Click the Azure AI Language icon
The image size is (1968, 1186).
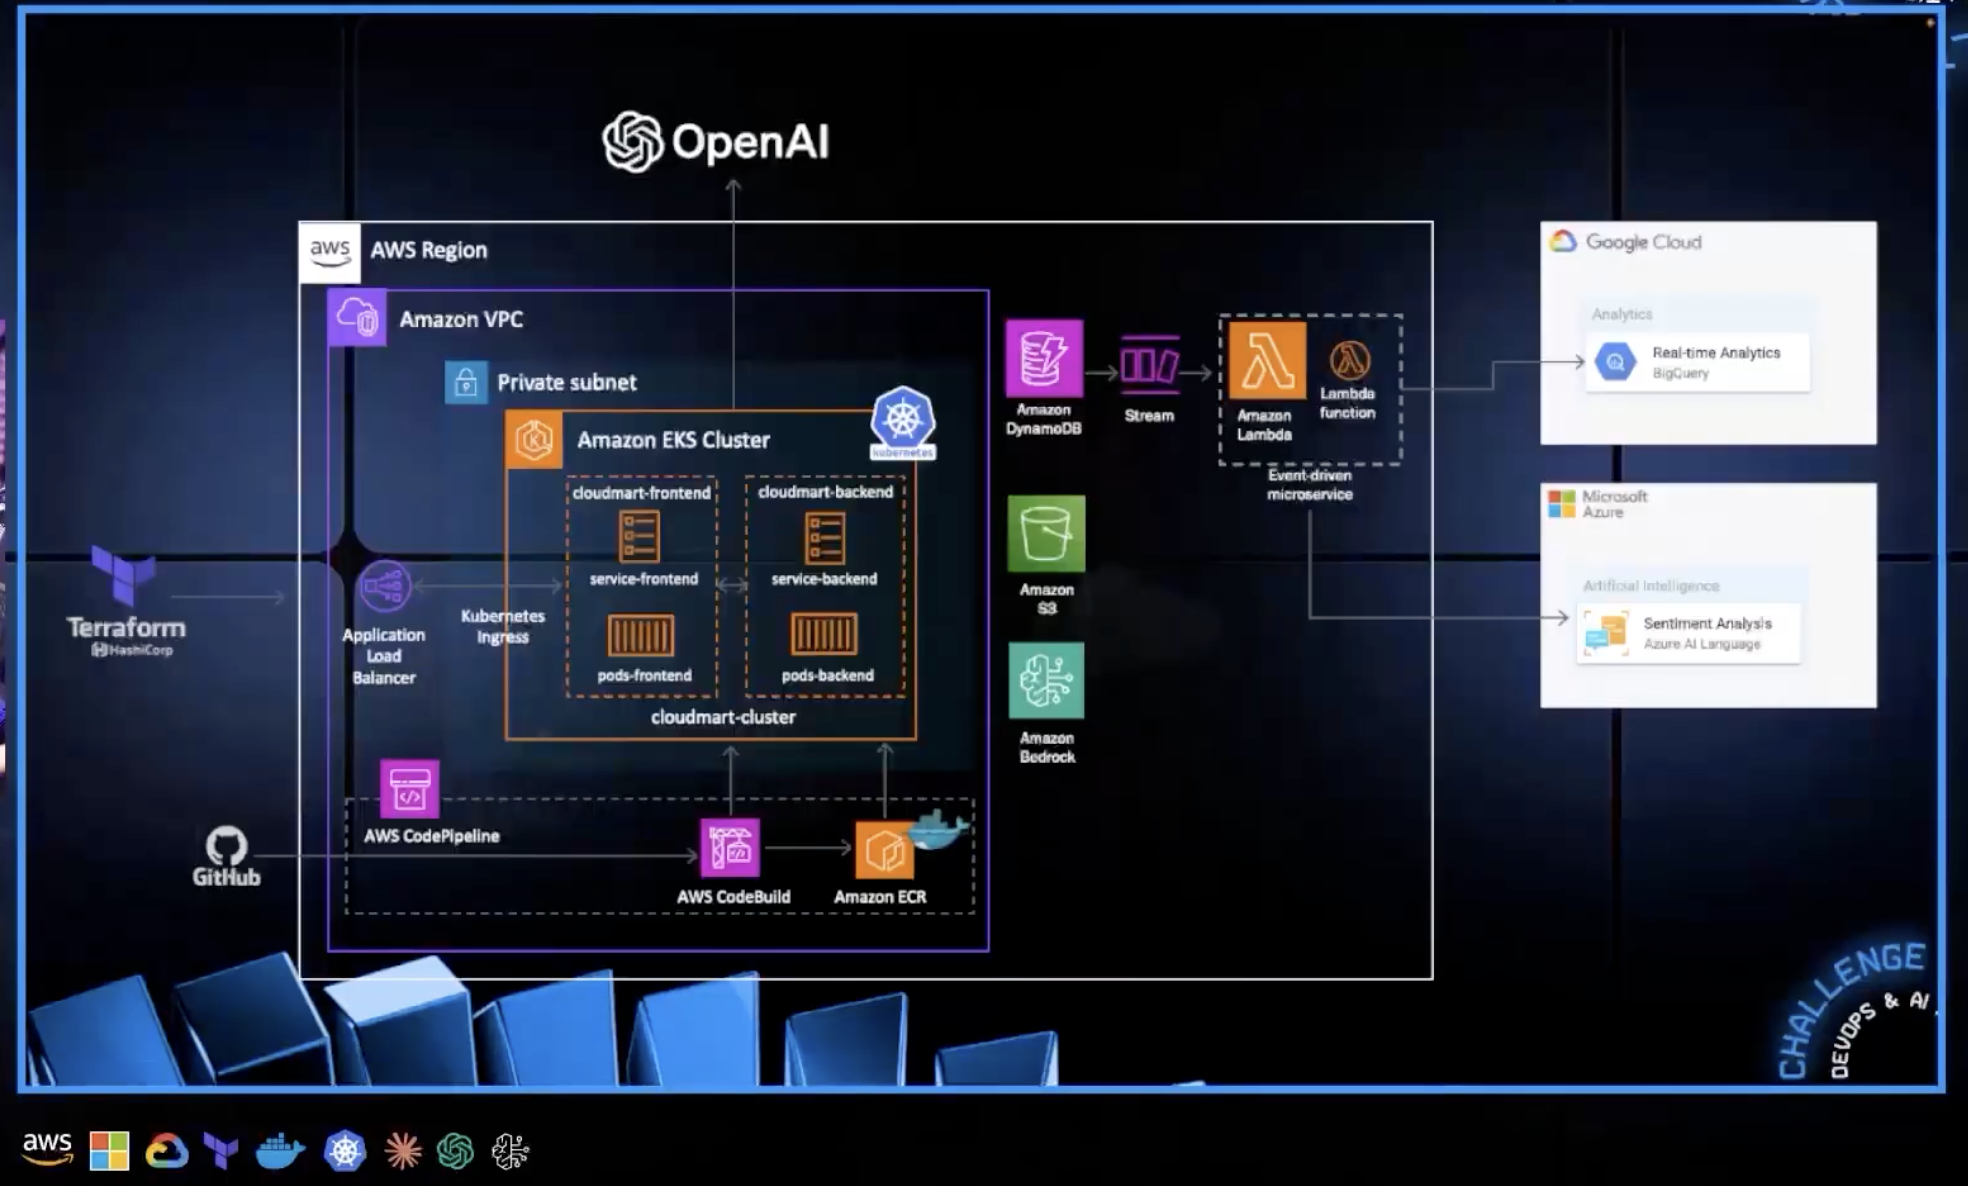click(x=1605, y=633)
